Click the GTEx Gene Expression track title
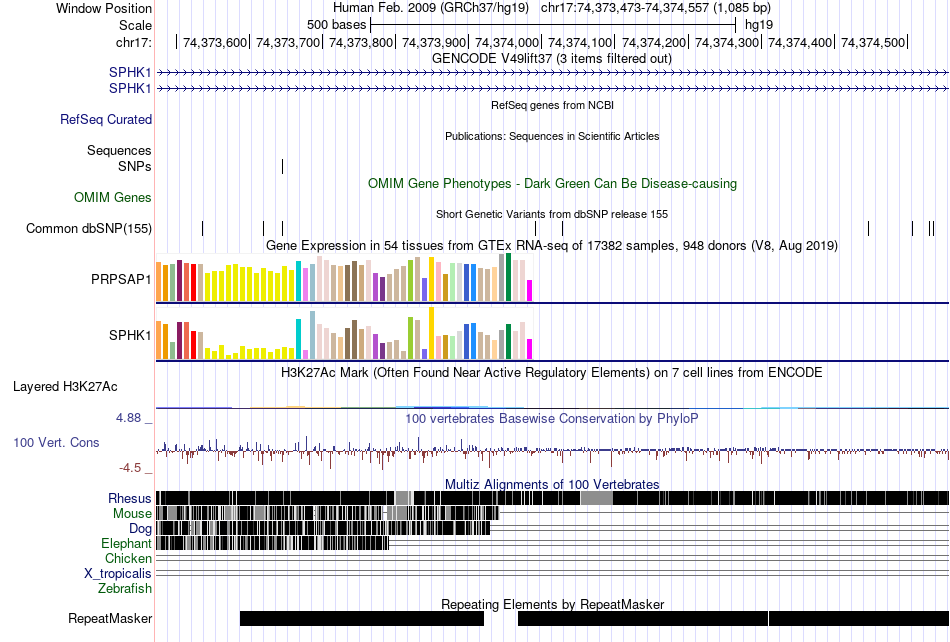 (552, 245)
